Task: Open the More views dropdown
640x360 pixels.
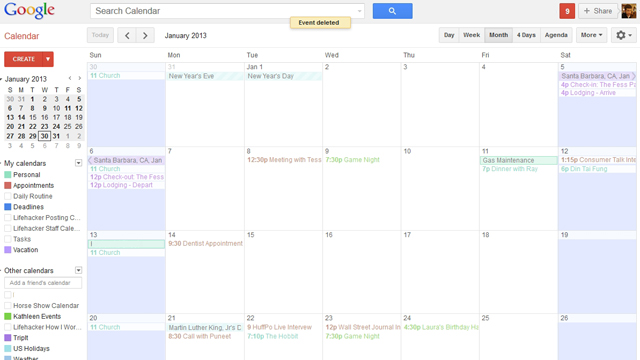Action: (591, 35)
